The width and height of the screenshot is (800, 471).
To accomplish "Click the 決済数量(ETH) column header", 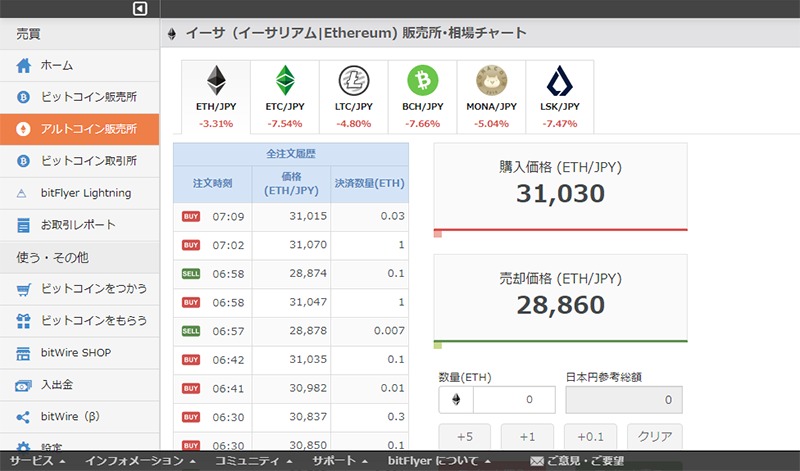I will pyautogui.click(x=369, y=184).
